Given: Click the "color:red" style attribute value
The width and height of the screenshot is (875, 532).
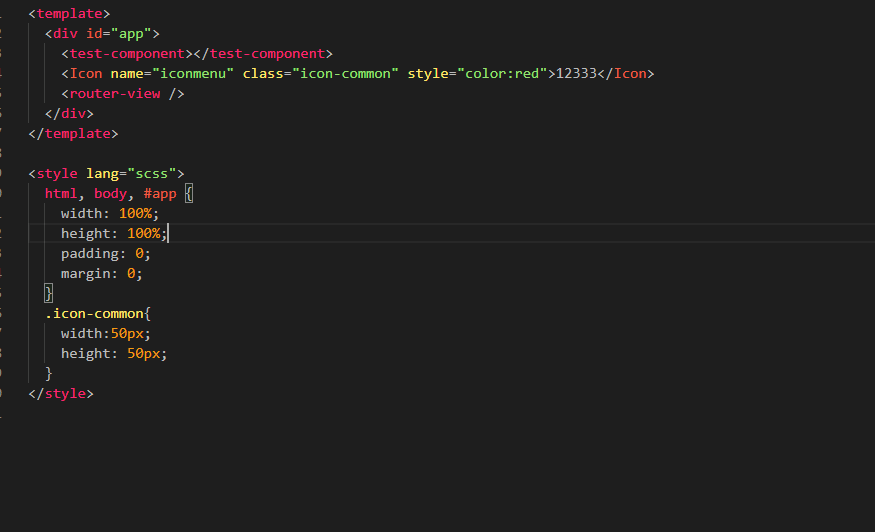Looking at the screenshot, I should pos(502,74).
